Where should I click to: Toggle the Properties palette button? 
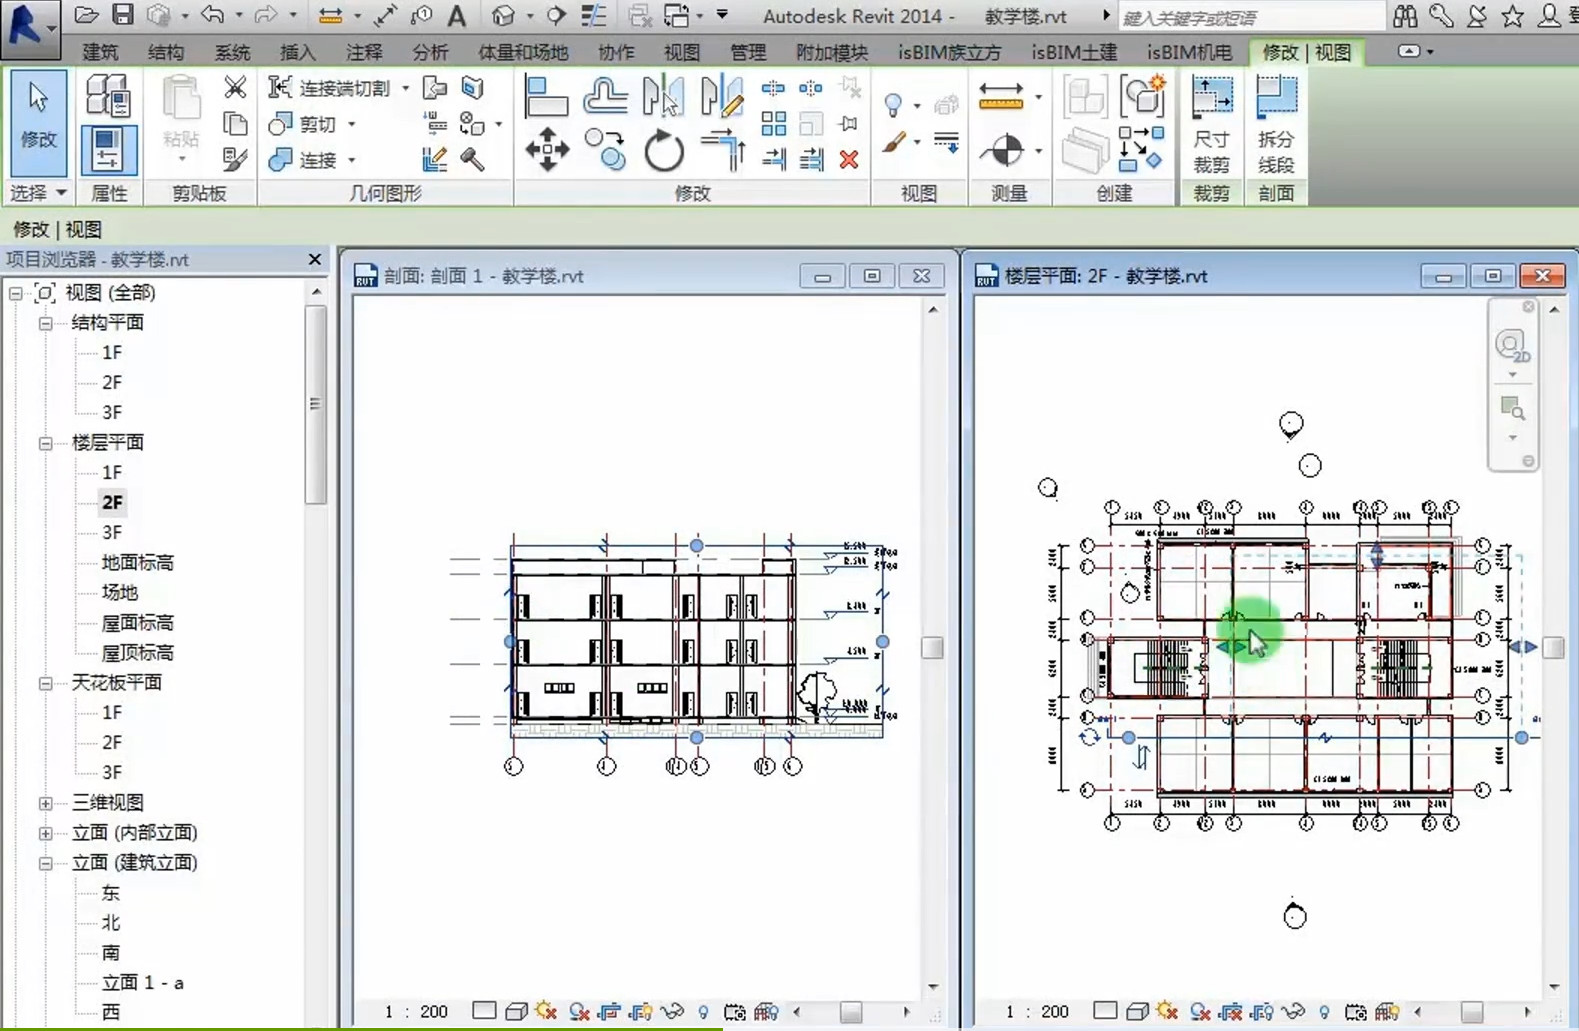tap(107, 151)
